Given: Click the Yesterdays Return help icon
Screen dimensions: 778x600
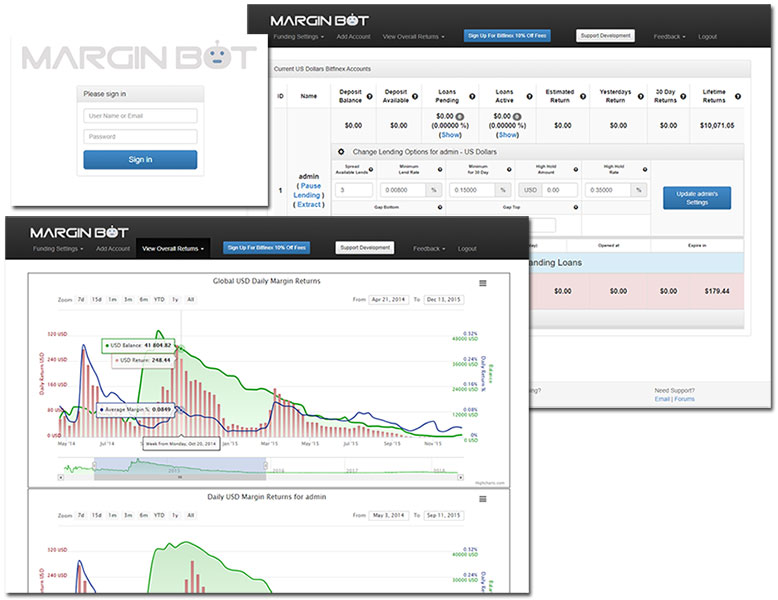Looking at the screenshot, I should point(641,96).
